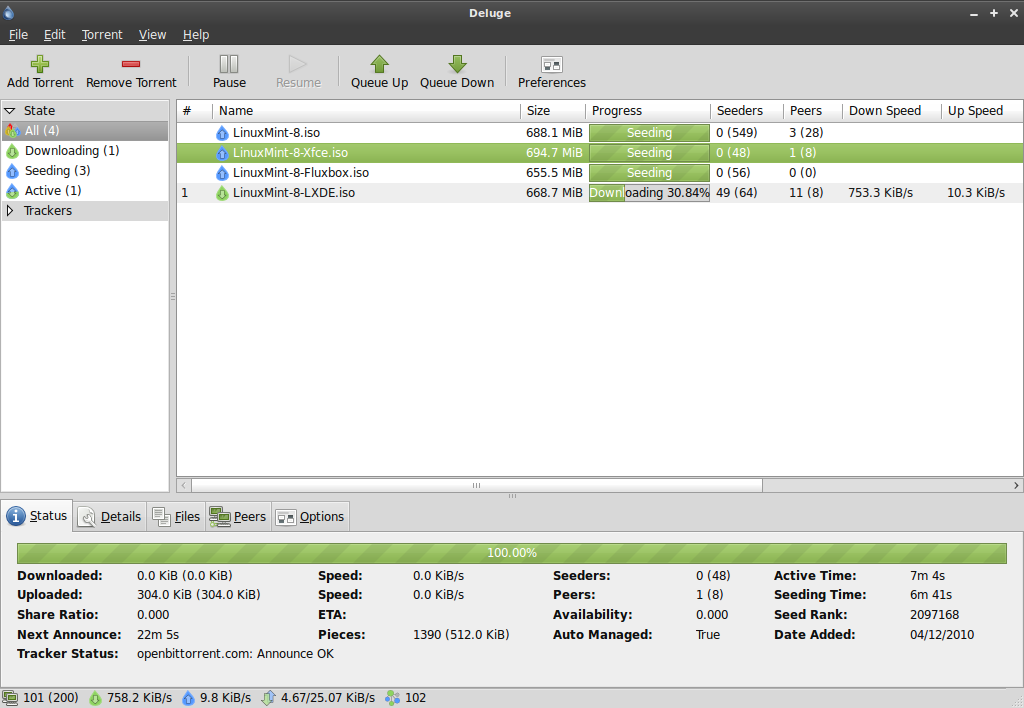
Task: Click the 753.3 KiB/s down speed cell
Action: click(x=880, y=193)
